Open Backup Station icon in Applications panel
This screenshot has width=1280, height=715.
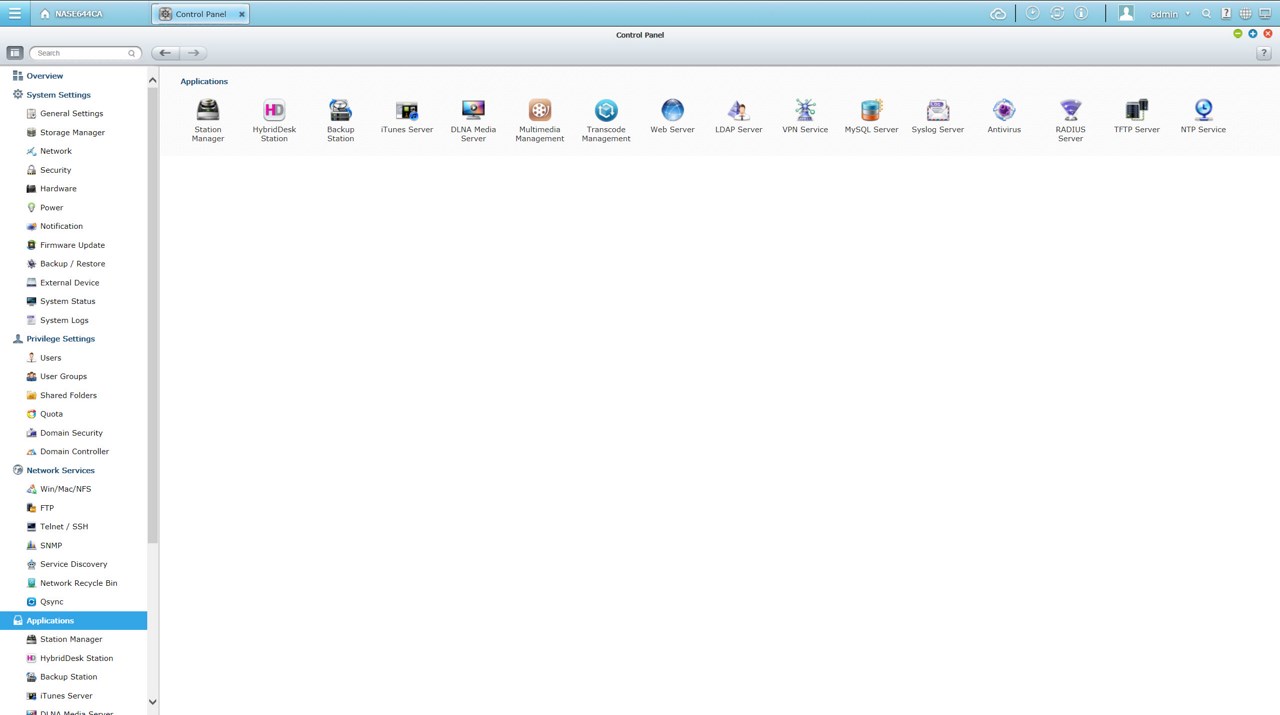340,110
